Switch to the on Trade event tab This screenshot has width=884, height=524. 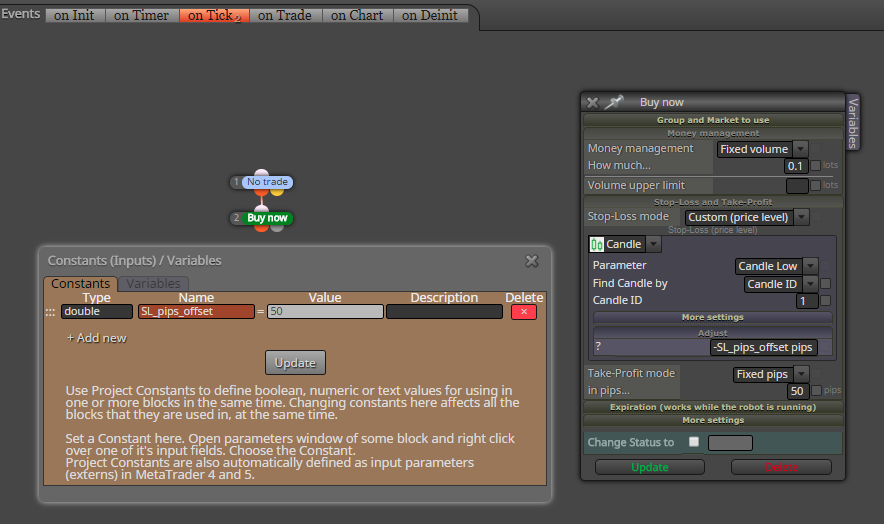(x=285, y=16)
